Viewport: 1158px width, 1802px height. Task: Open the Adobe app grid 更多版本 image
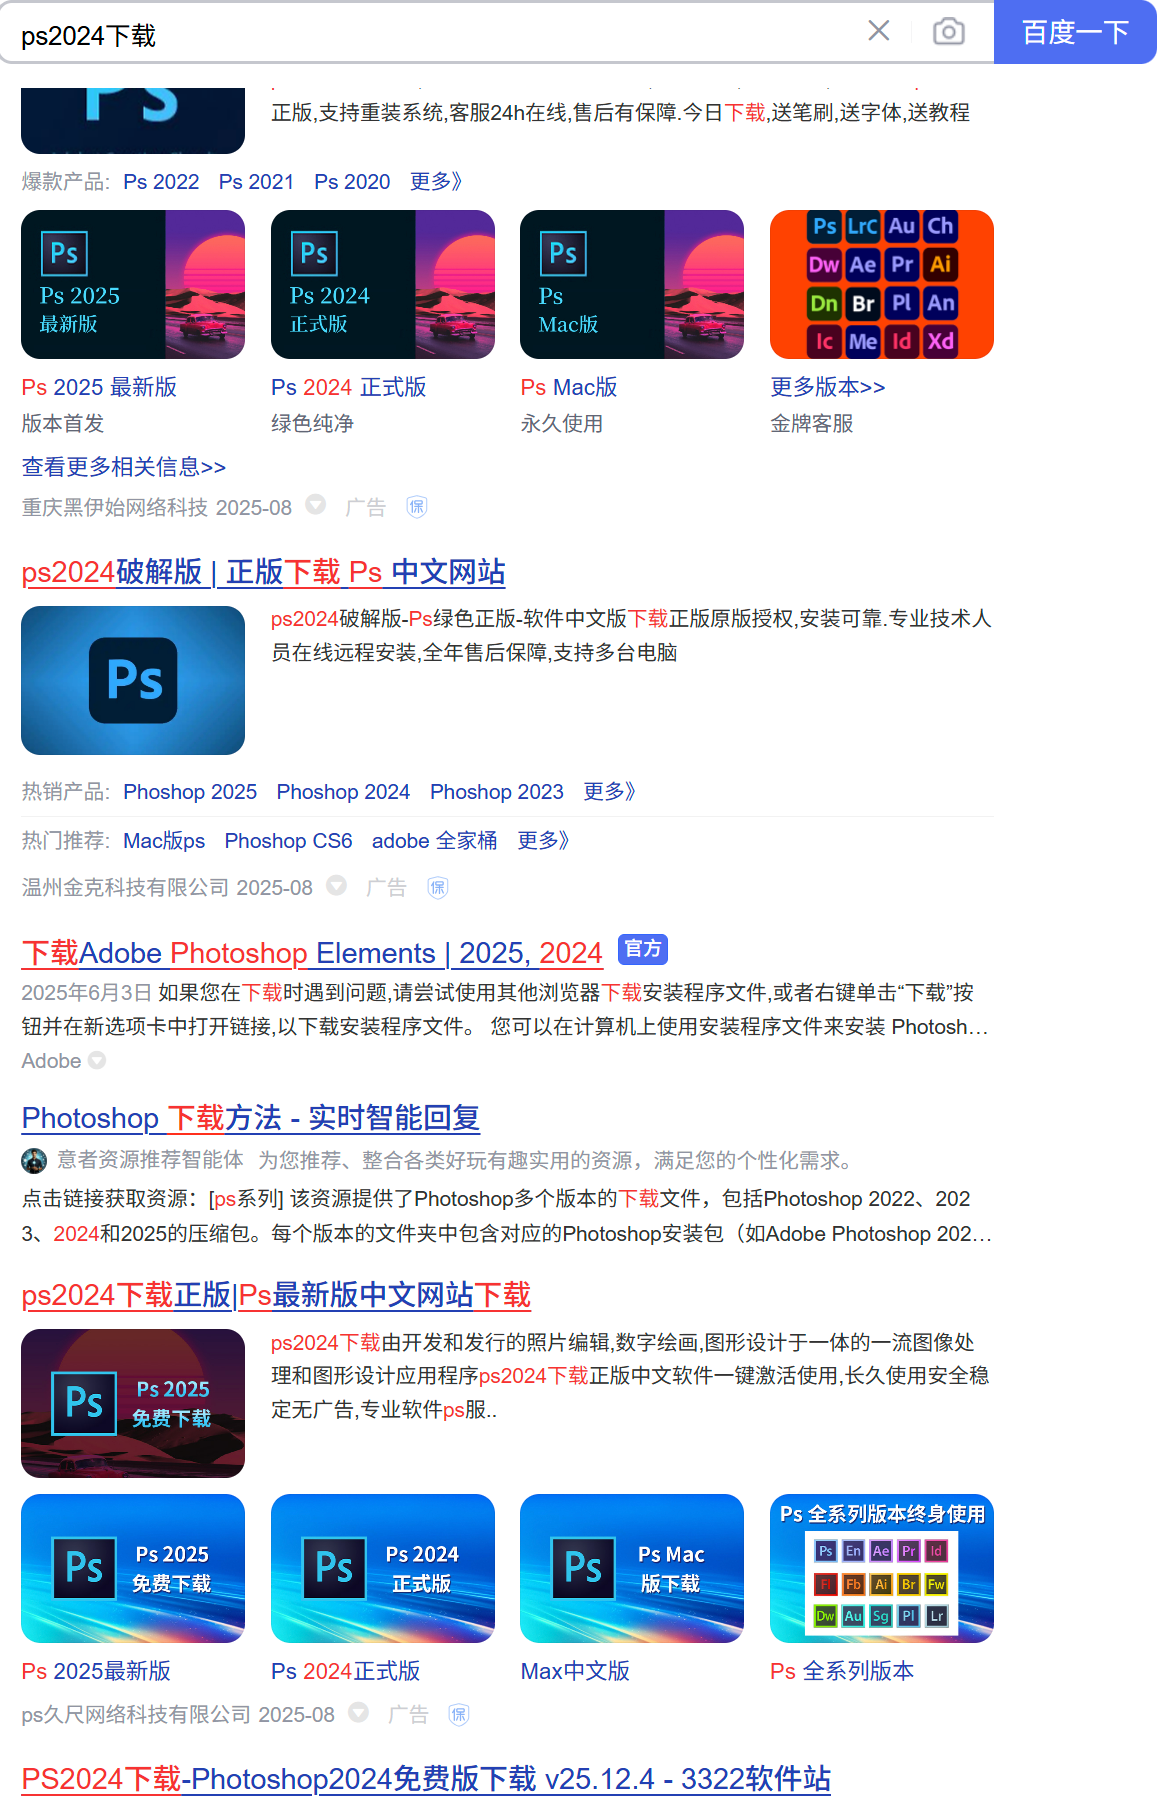click(881, 285)
